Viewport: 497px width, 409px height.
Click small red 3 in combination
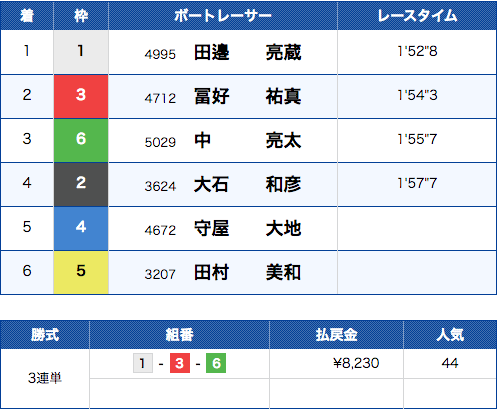tap(180, 363)
